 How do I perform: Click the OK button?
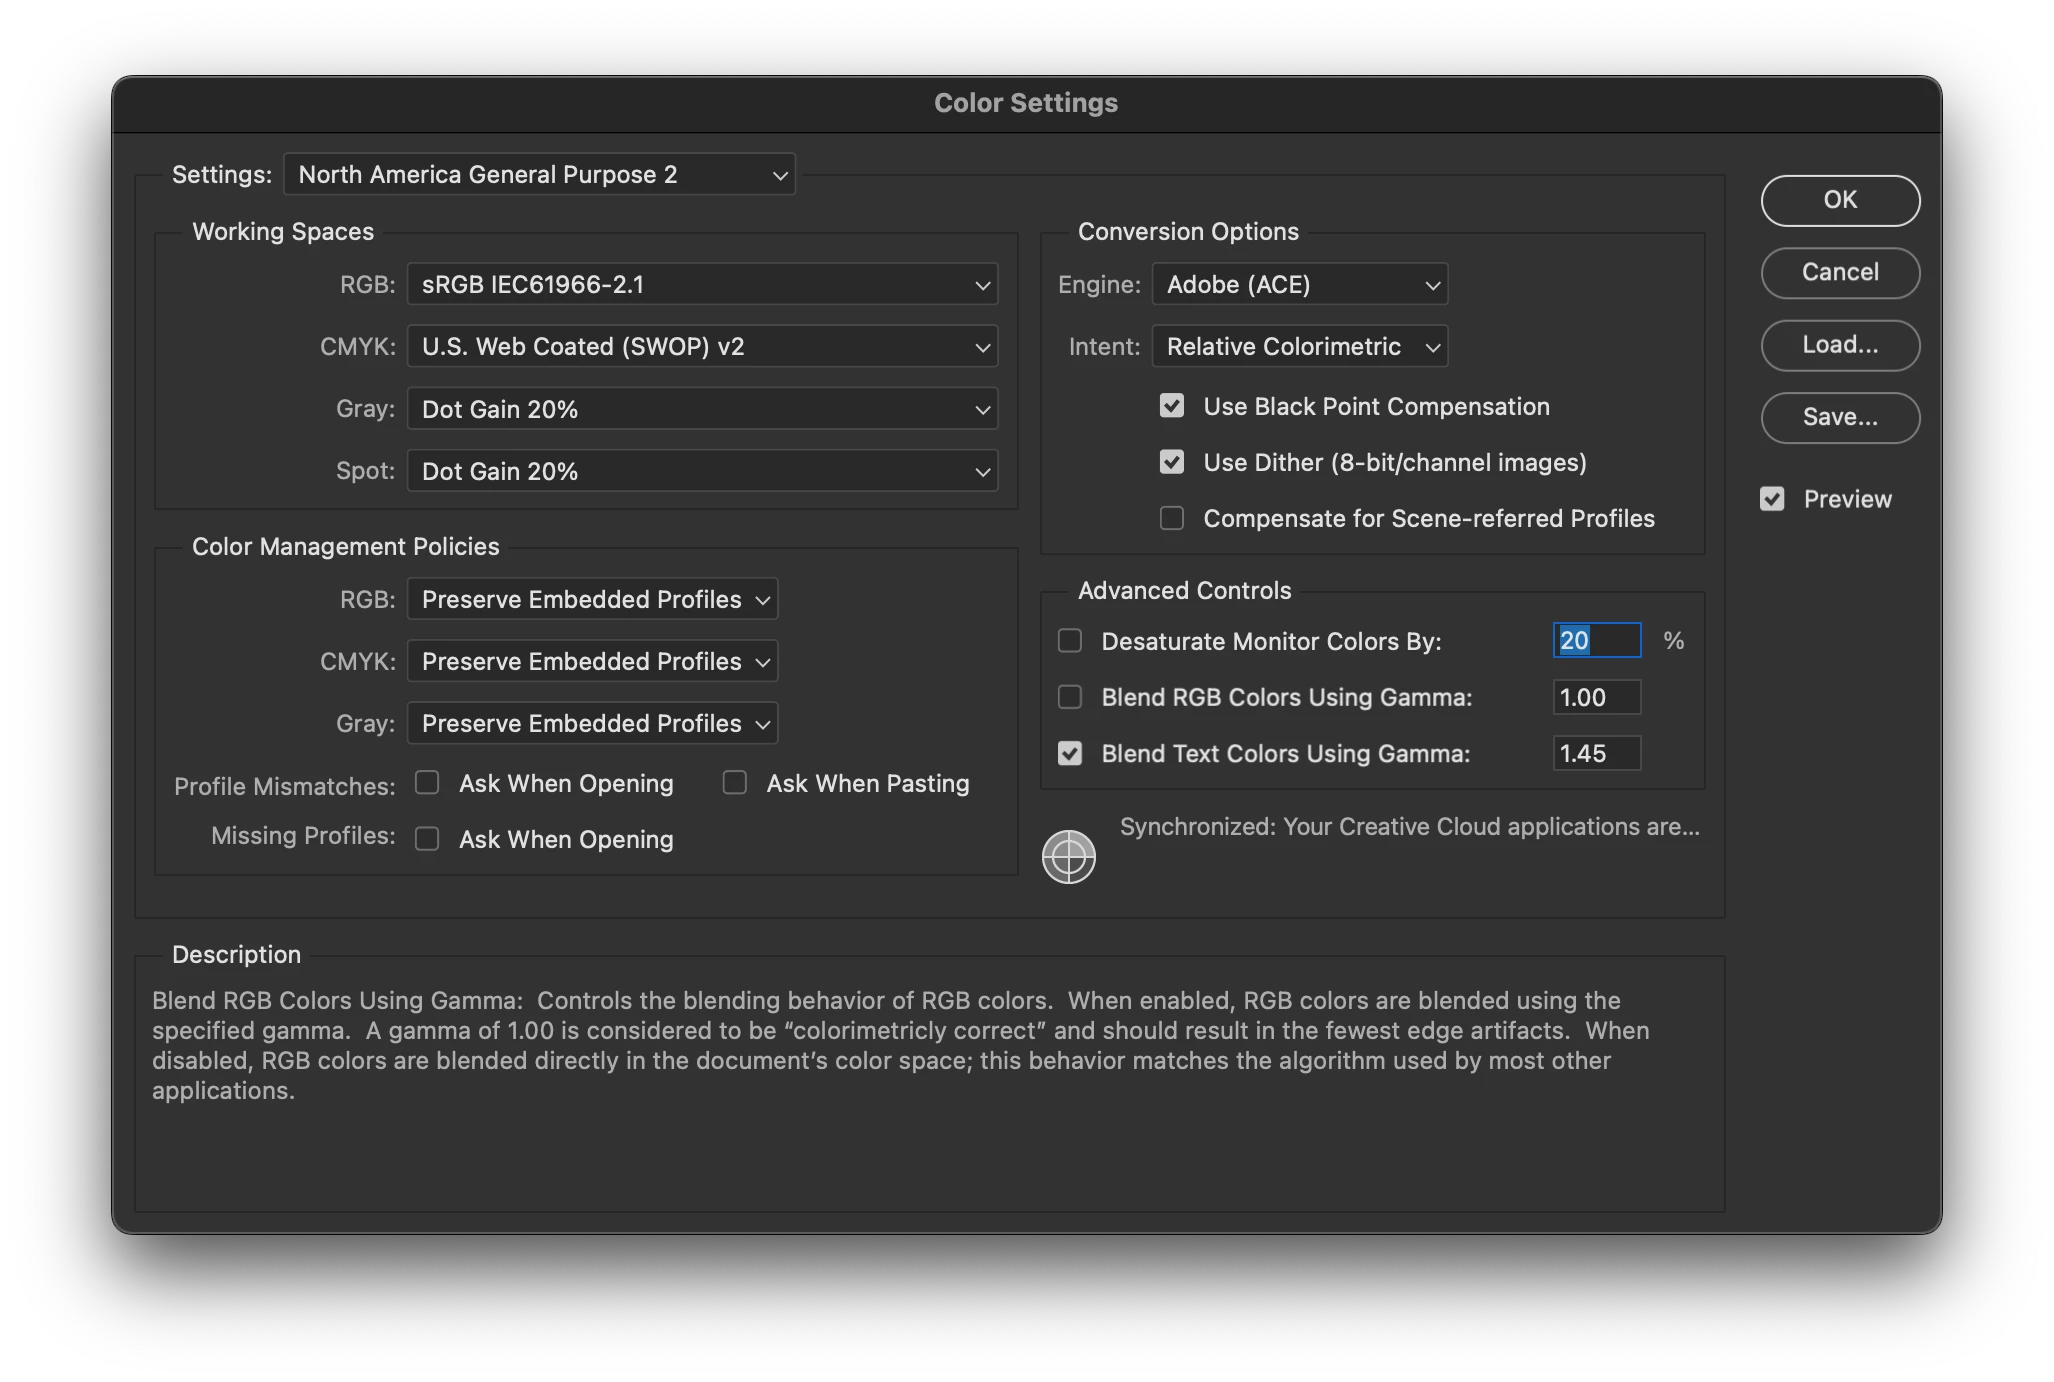click(x=1839, y=200)
